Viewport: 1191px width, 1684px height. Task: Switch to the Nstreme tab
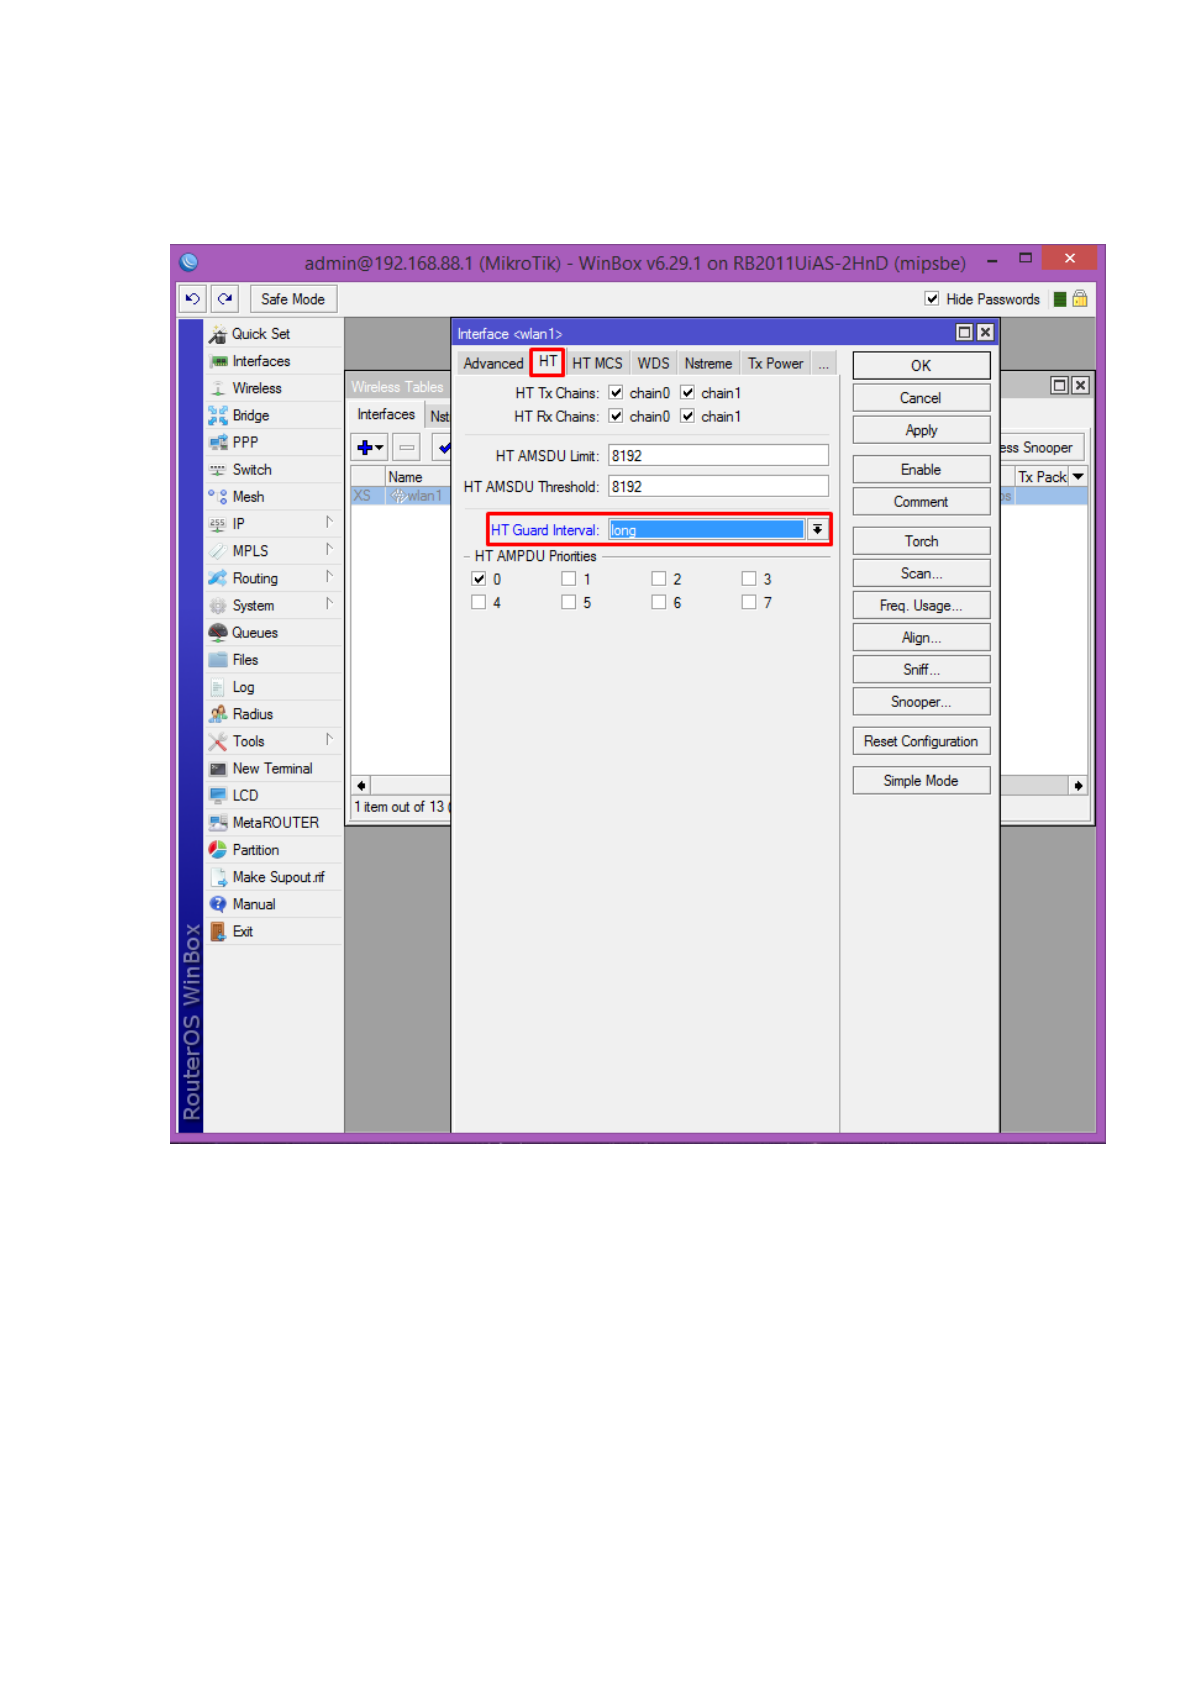pyautogui.click(x=708, y=364)
